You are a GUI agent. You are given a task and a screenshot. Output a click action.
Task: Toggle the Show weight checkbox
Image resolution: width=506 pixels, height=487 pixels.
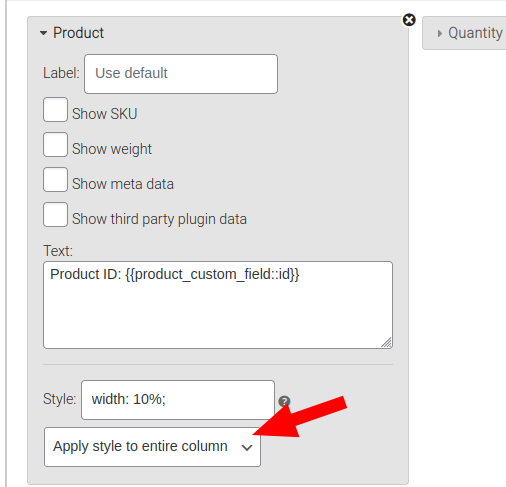(x=55, y=145)
